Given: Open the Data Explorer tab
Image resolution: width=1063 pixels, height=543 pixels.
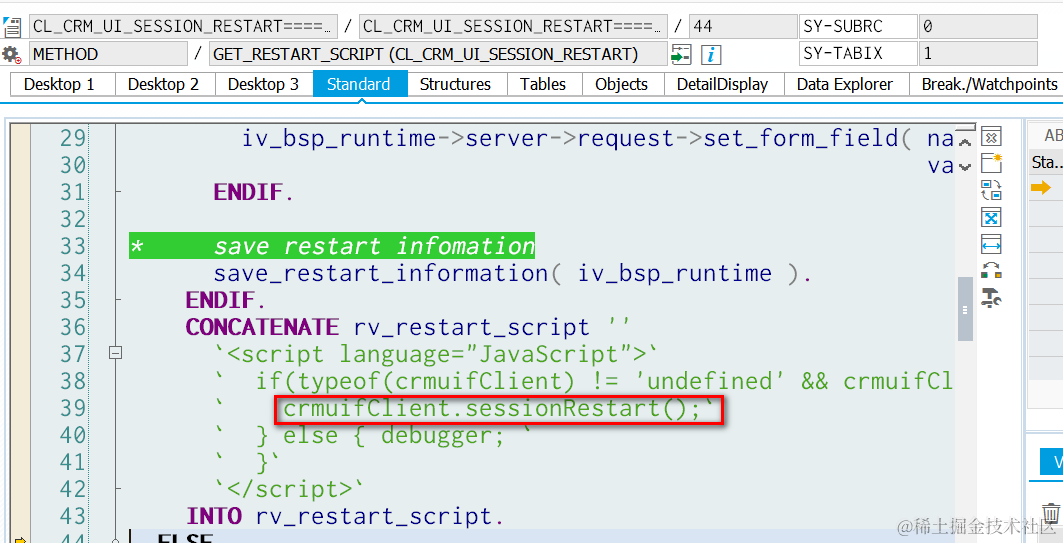Looking at the screenshot, I should pos(845,84).
